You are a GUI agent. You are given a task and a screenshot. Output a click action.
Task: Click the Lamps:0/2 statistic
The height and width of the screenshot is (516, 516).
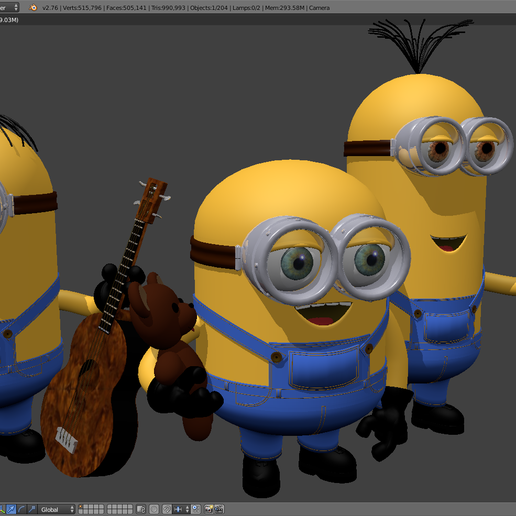(246, 7)
